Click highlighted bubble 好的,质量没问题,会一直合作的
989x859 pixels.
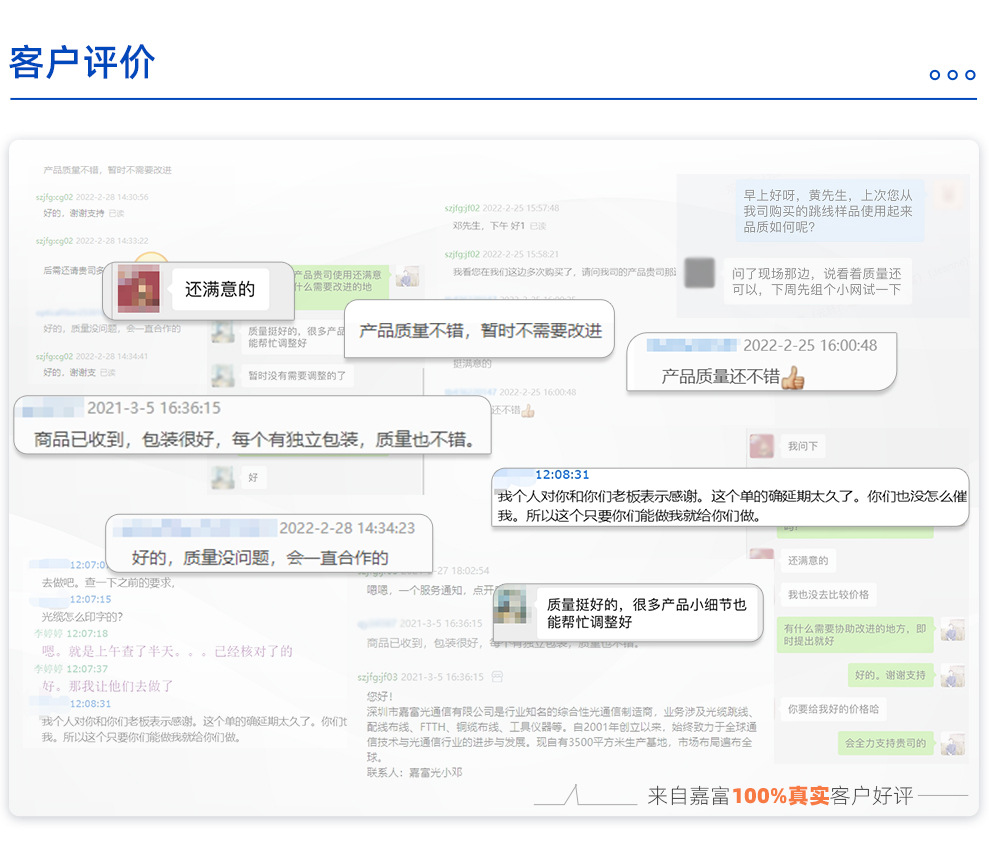(x=269, y=543)
